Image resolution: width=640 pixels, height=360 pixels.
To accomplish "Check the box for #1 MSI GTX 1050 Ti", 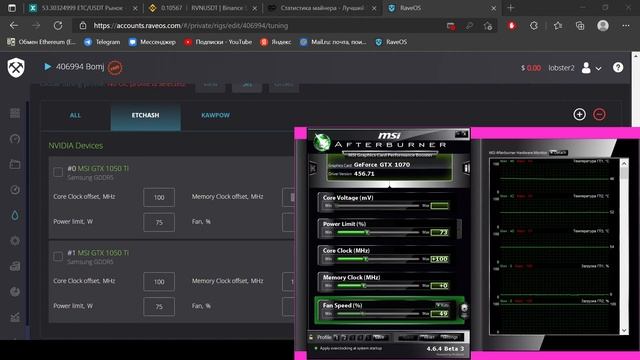I will tap(58, 256).
